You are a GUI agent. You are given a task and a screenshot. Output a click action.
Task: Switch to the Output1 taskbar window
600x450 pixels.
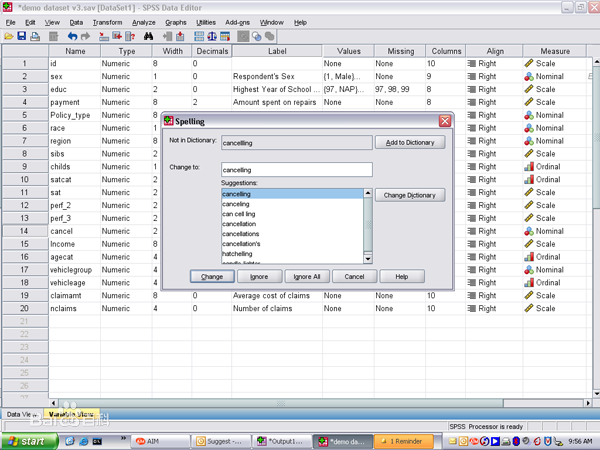(281, 440)
